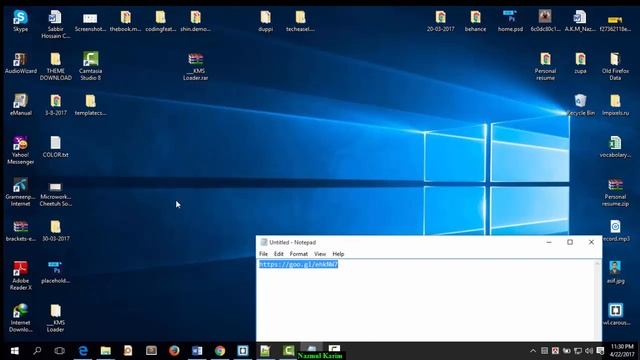Viewport: 640px width, 360px height.
Task: Minimize the Notepad window
Action: pyautogui.click(x=549, y=242)
